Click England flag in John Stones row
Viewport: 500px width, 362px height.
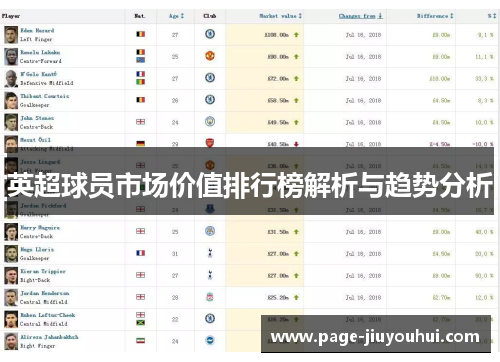coord(140,122)
